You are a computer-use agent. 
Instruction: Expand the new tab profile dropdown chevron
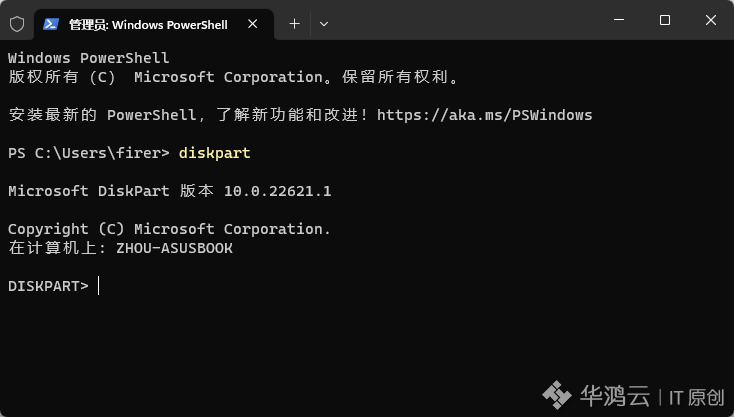[x=323, y=24]
